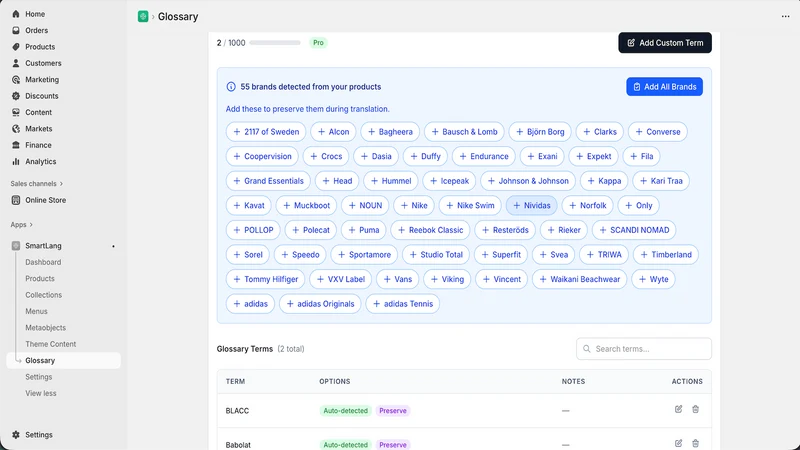Open the Home icon in sidebar
Screen dimensions: 800x450
16,14
